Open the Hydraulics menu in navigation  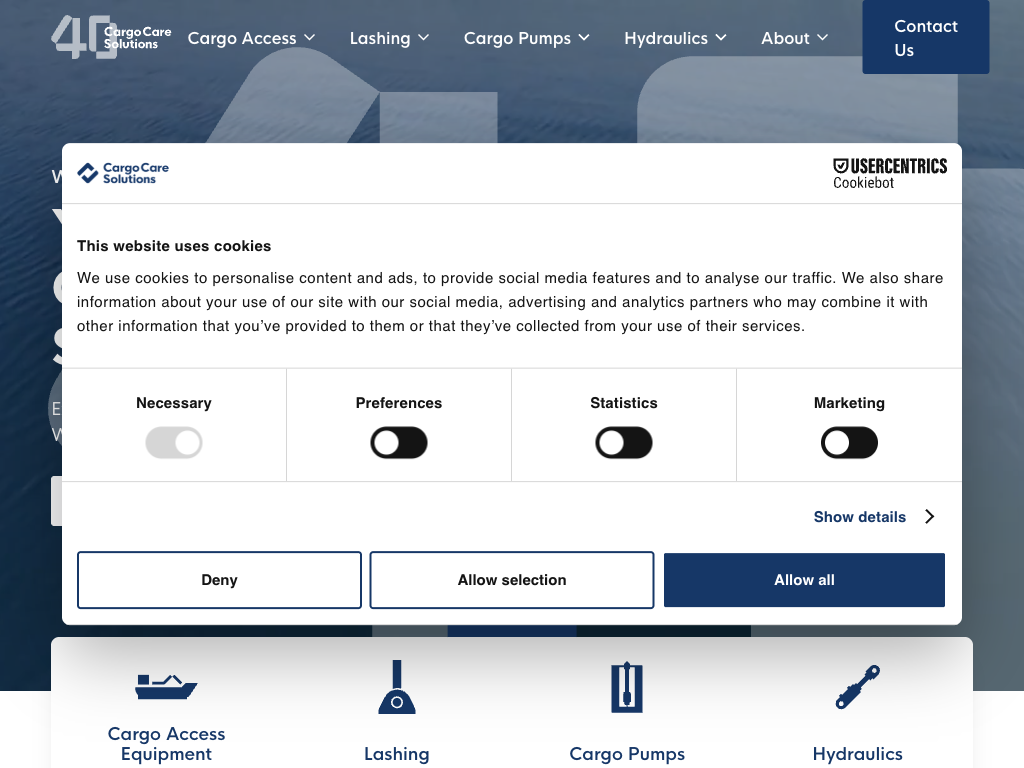tap(675, 38)
